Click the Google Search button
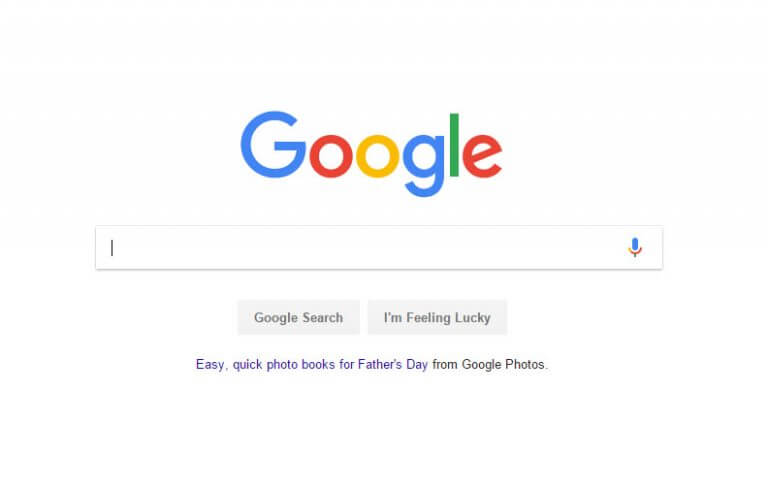 point(299,318)
